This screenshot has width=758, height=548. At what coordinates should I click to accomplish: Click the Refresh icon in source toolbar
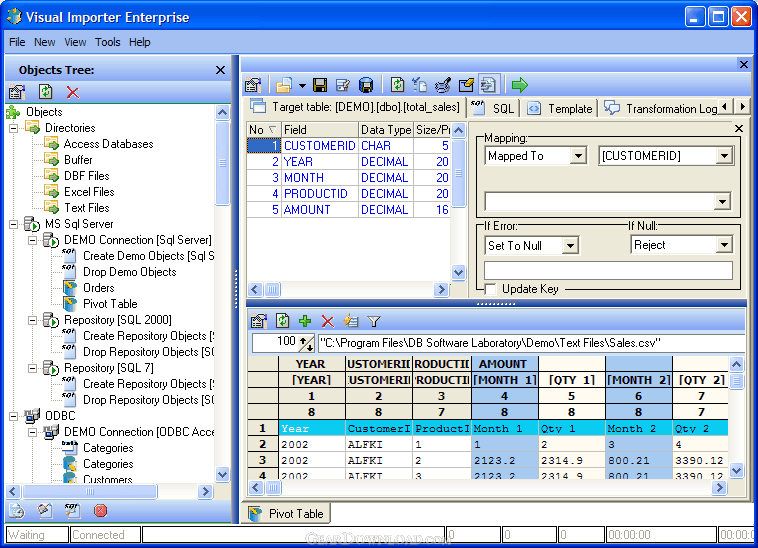[282, 320]
